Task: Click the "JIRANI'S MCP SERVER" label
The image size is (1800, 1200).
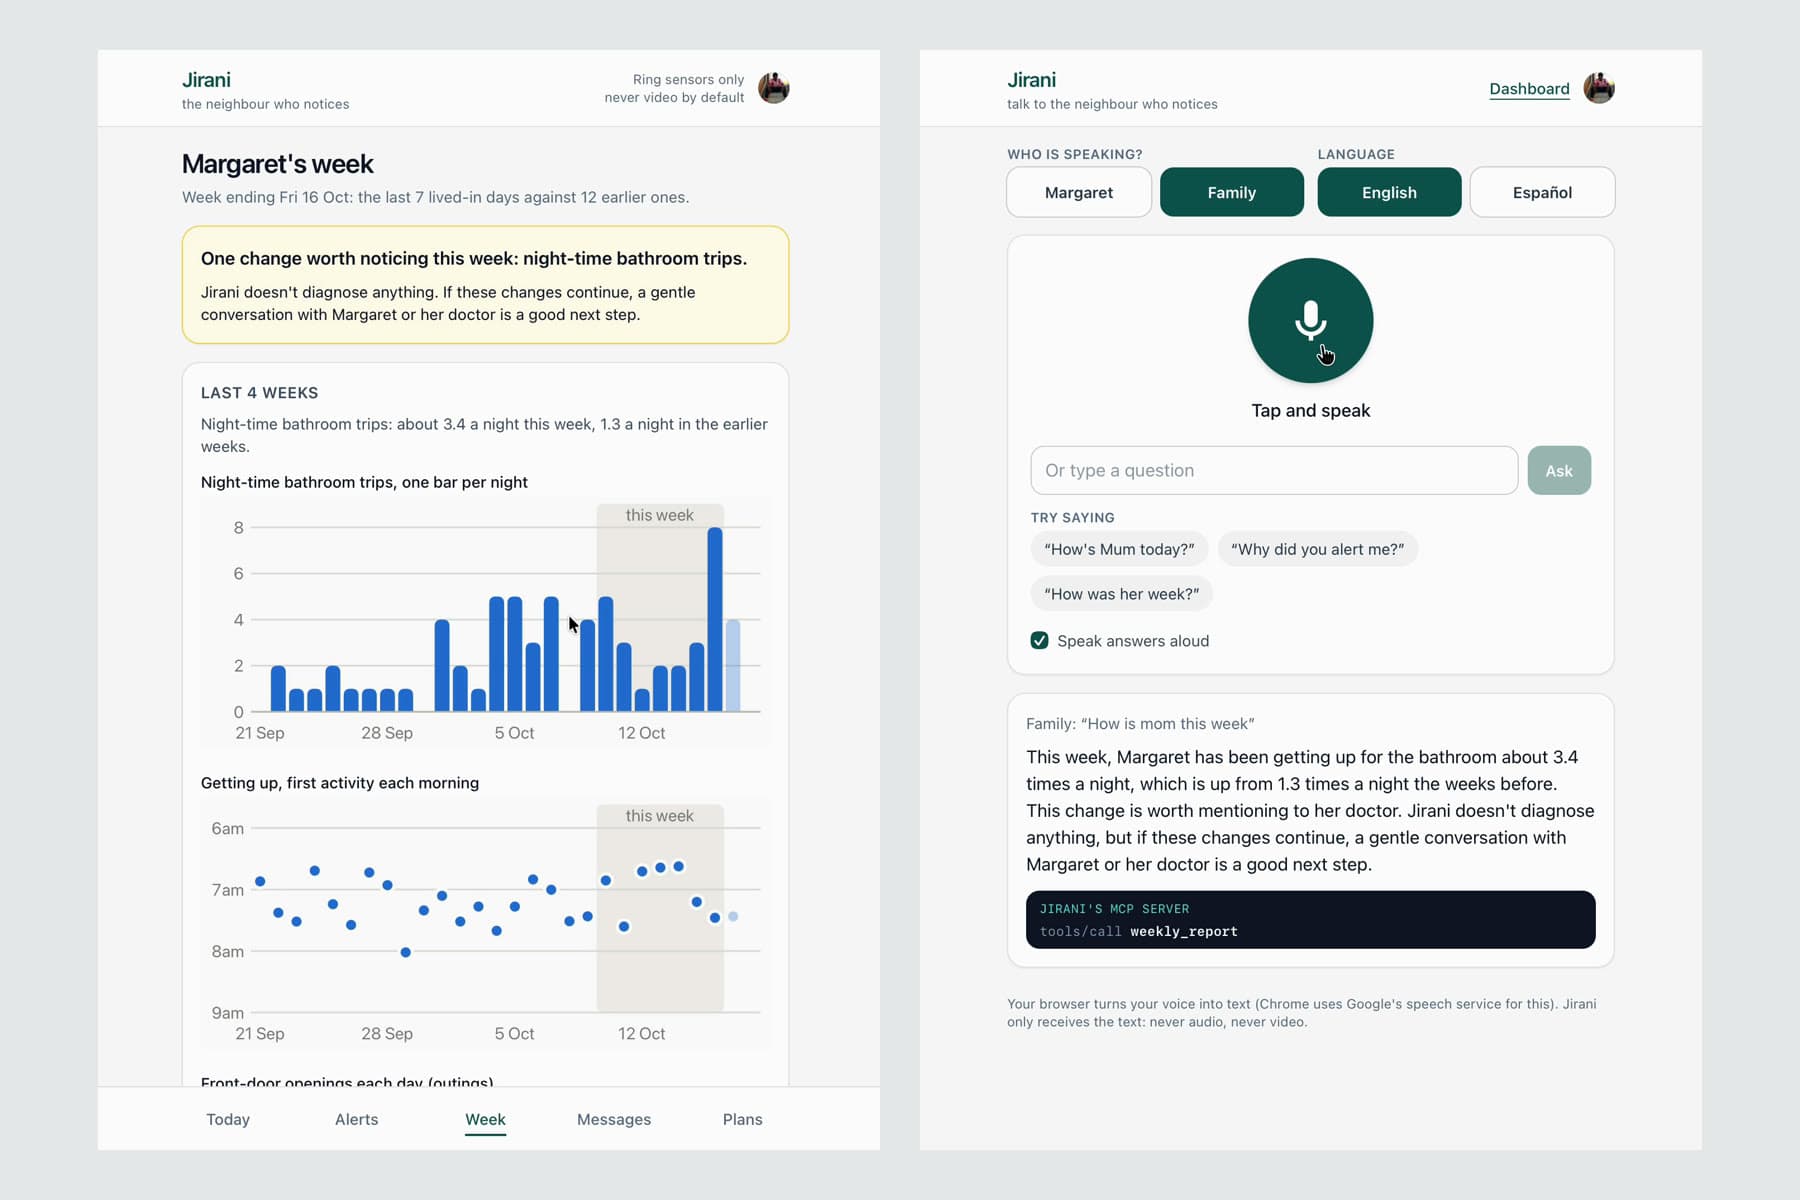Action: click(1114, 909)
